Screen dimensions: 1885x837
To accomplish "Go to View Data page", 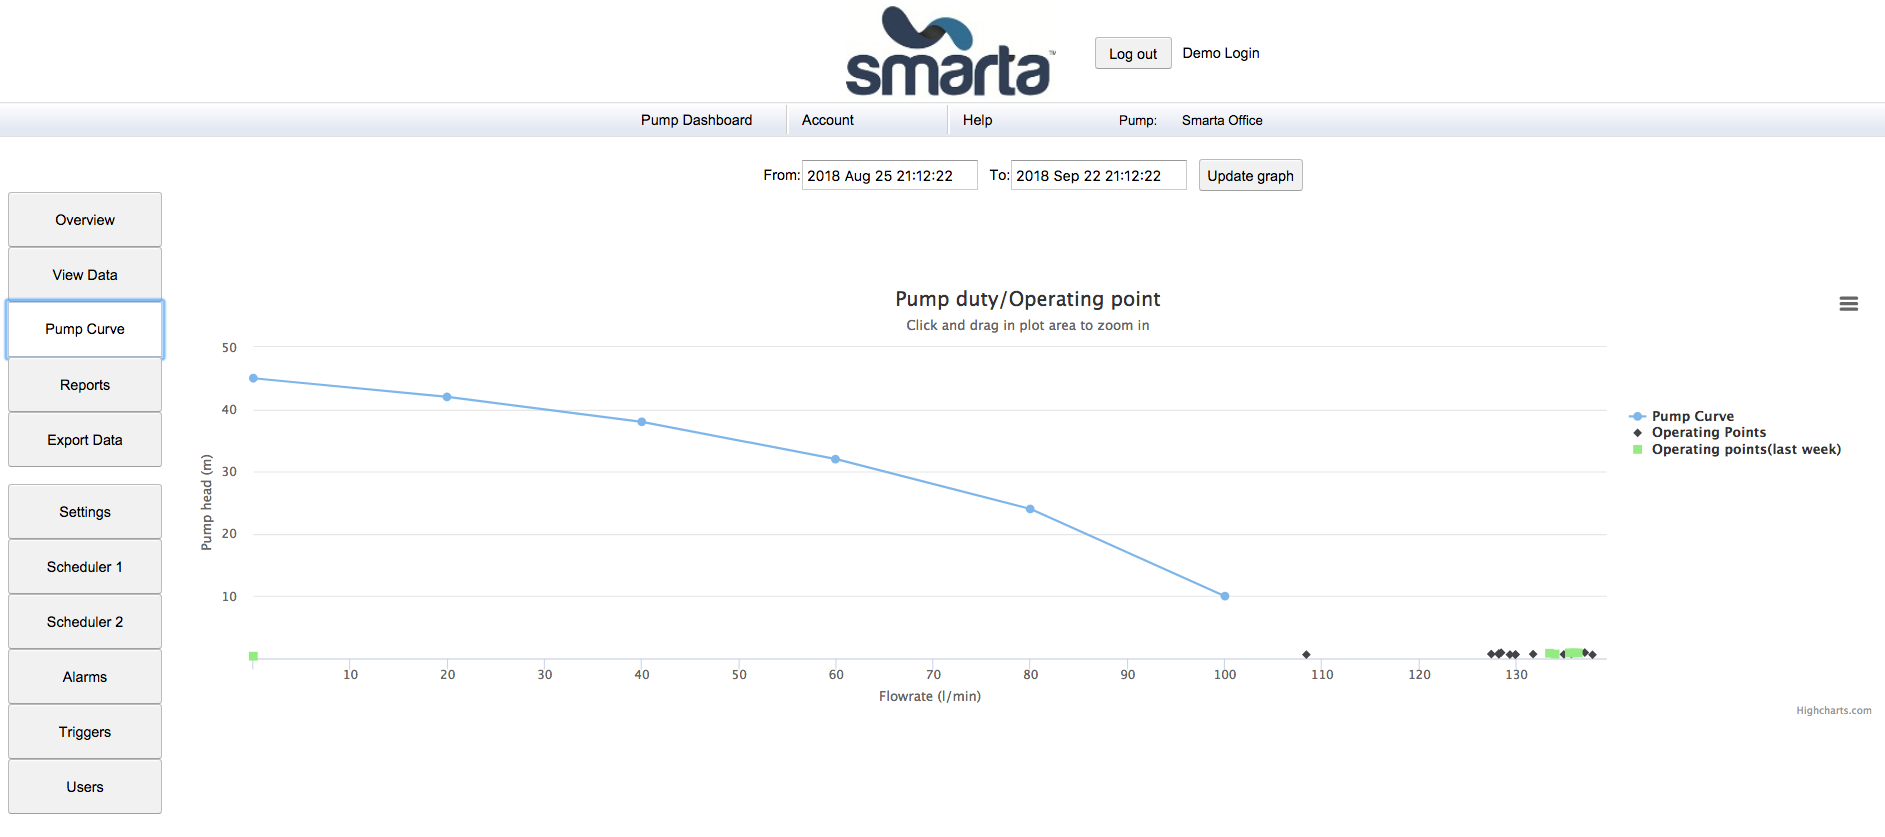I will (85, 275).
